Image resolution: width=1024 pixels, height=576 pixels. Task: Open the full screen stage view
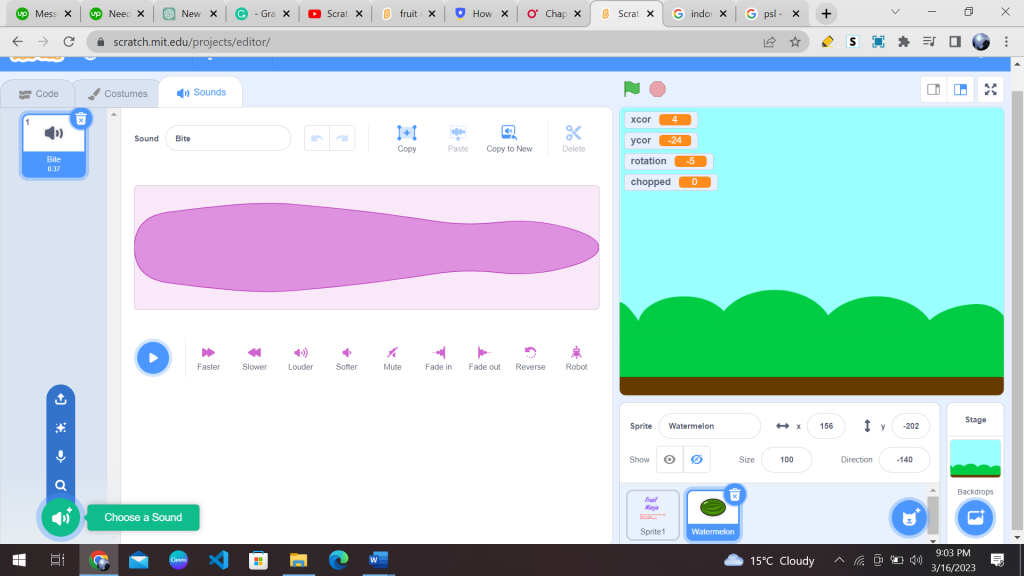pyautogui.click(x=990, y=88)
